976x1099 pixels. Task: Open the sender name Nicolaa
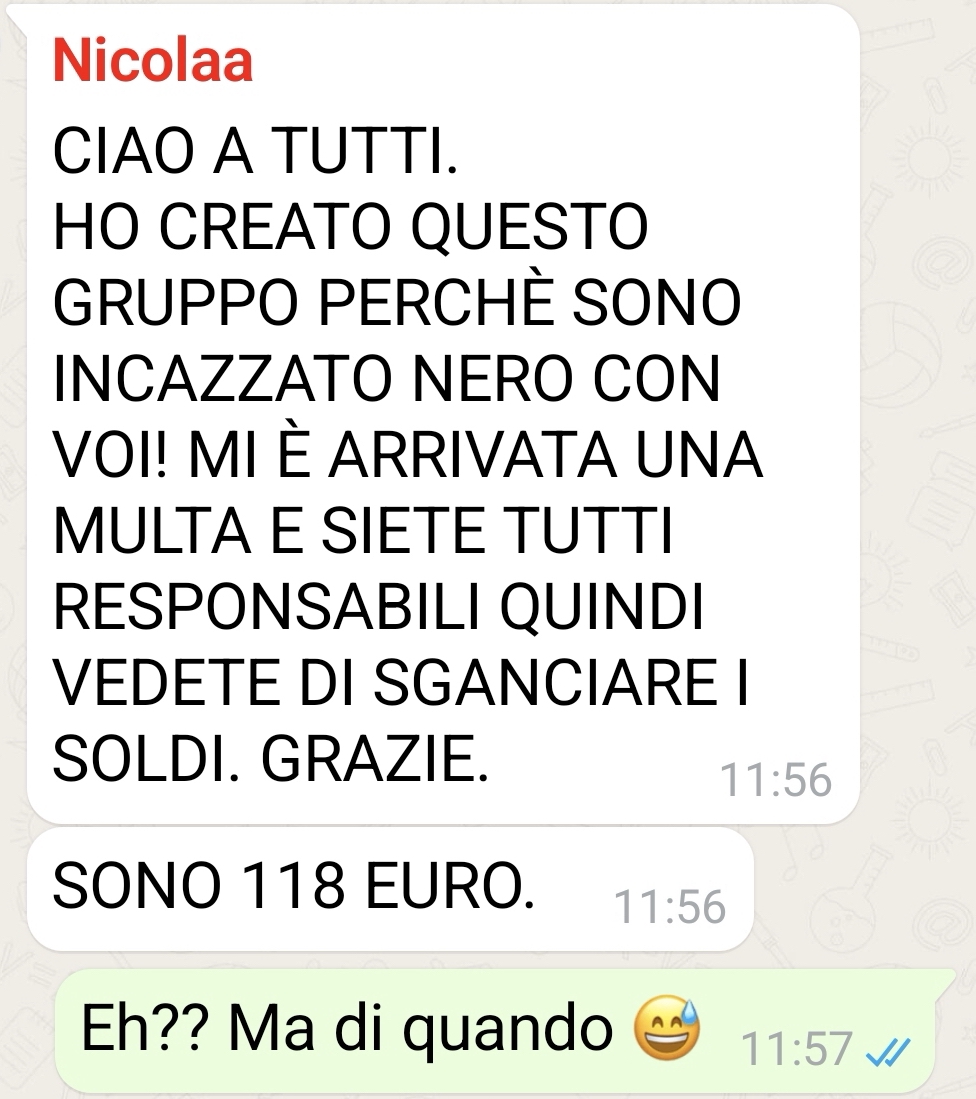pyautogui.click(x=153, y=61)
